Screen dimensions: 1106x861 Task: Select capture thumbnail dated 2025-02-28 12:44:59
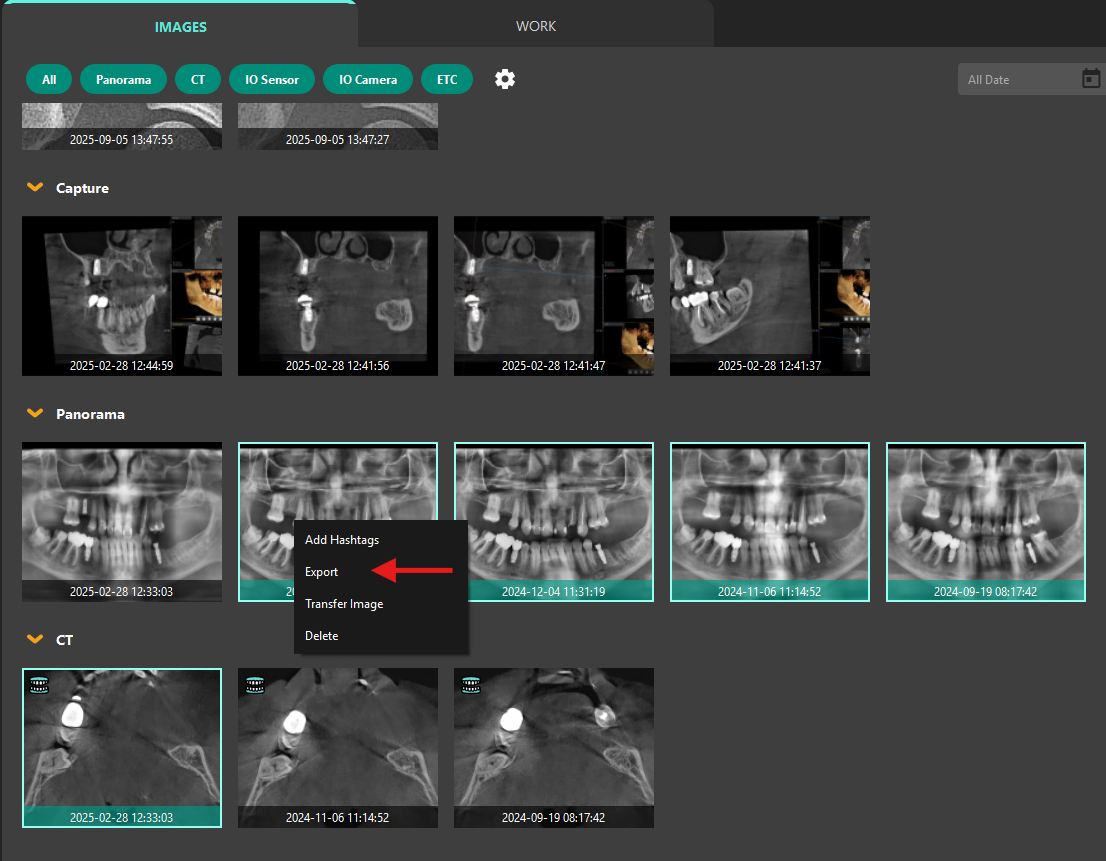(x=122, y=295)
